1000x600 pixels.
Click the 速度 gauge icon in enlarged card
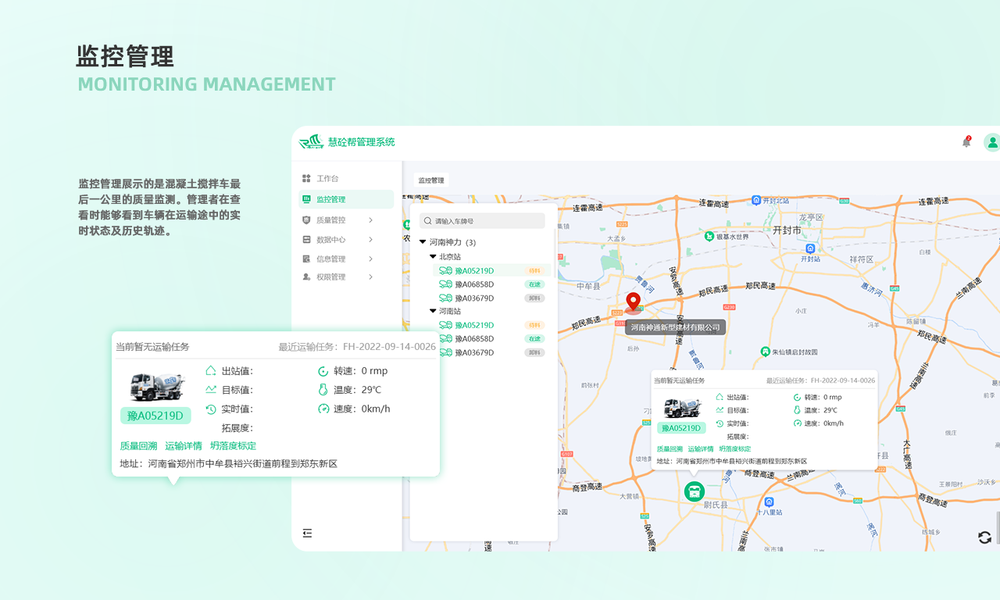pyautogui.click(x=323, y=409)
